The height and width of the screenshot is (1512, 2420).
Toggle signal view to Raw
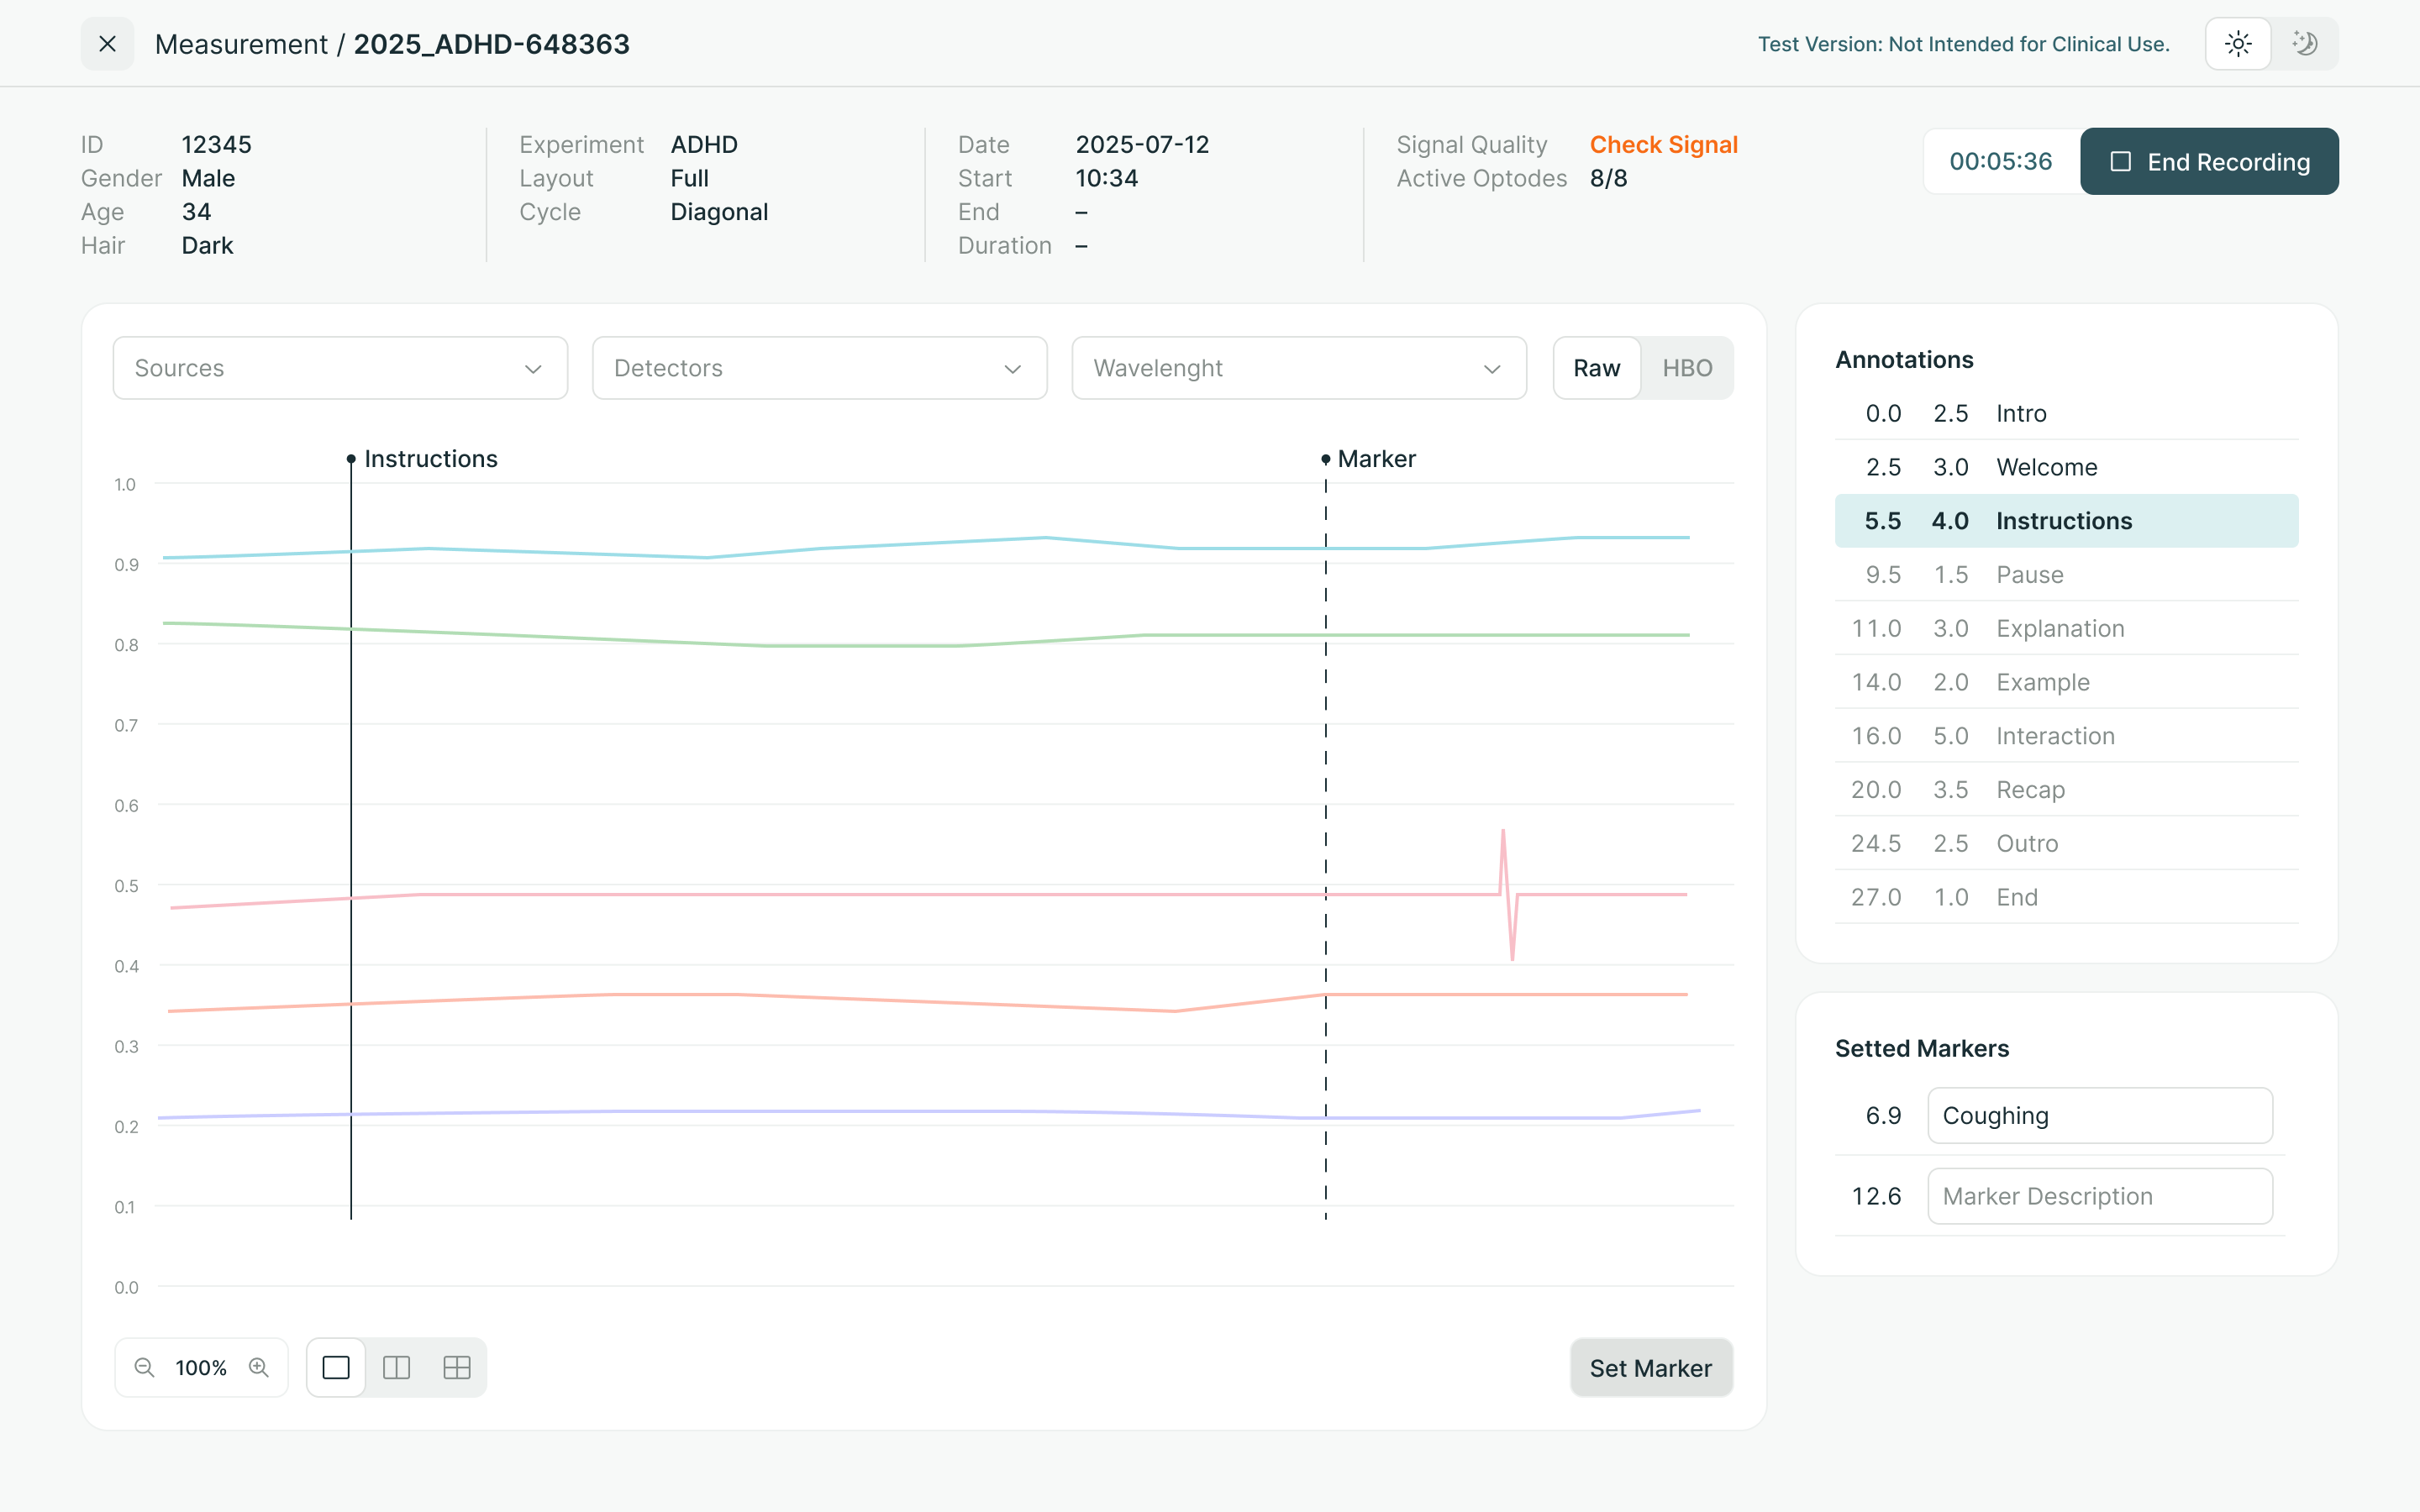tap(1596, 368)
